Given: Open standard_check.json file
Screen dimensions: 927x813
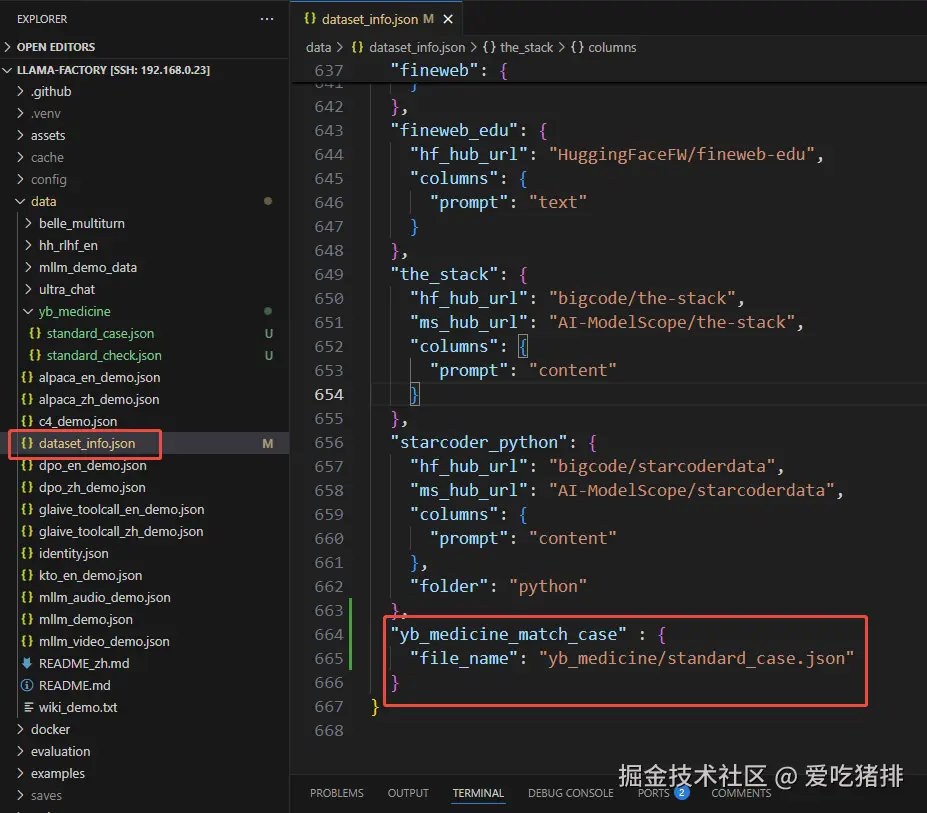Looking at the screenshot, I should 103,355.
